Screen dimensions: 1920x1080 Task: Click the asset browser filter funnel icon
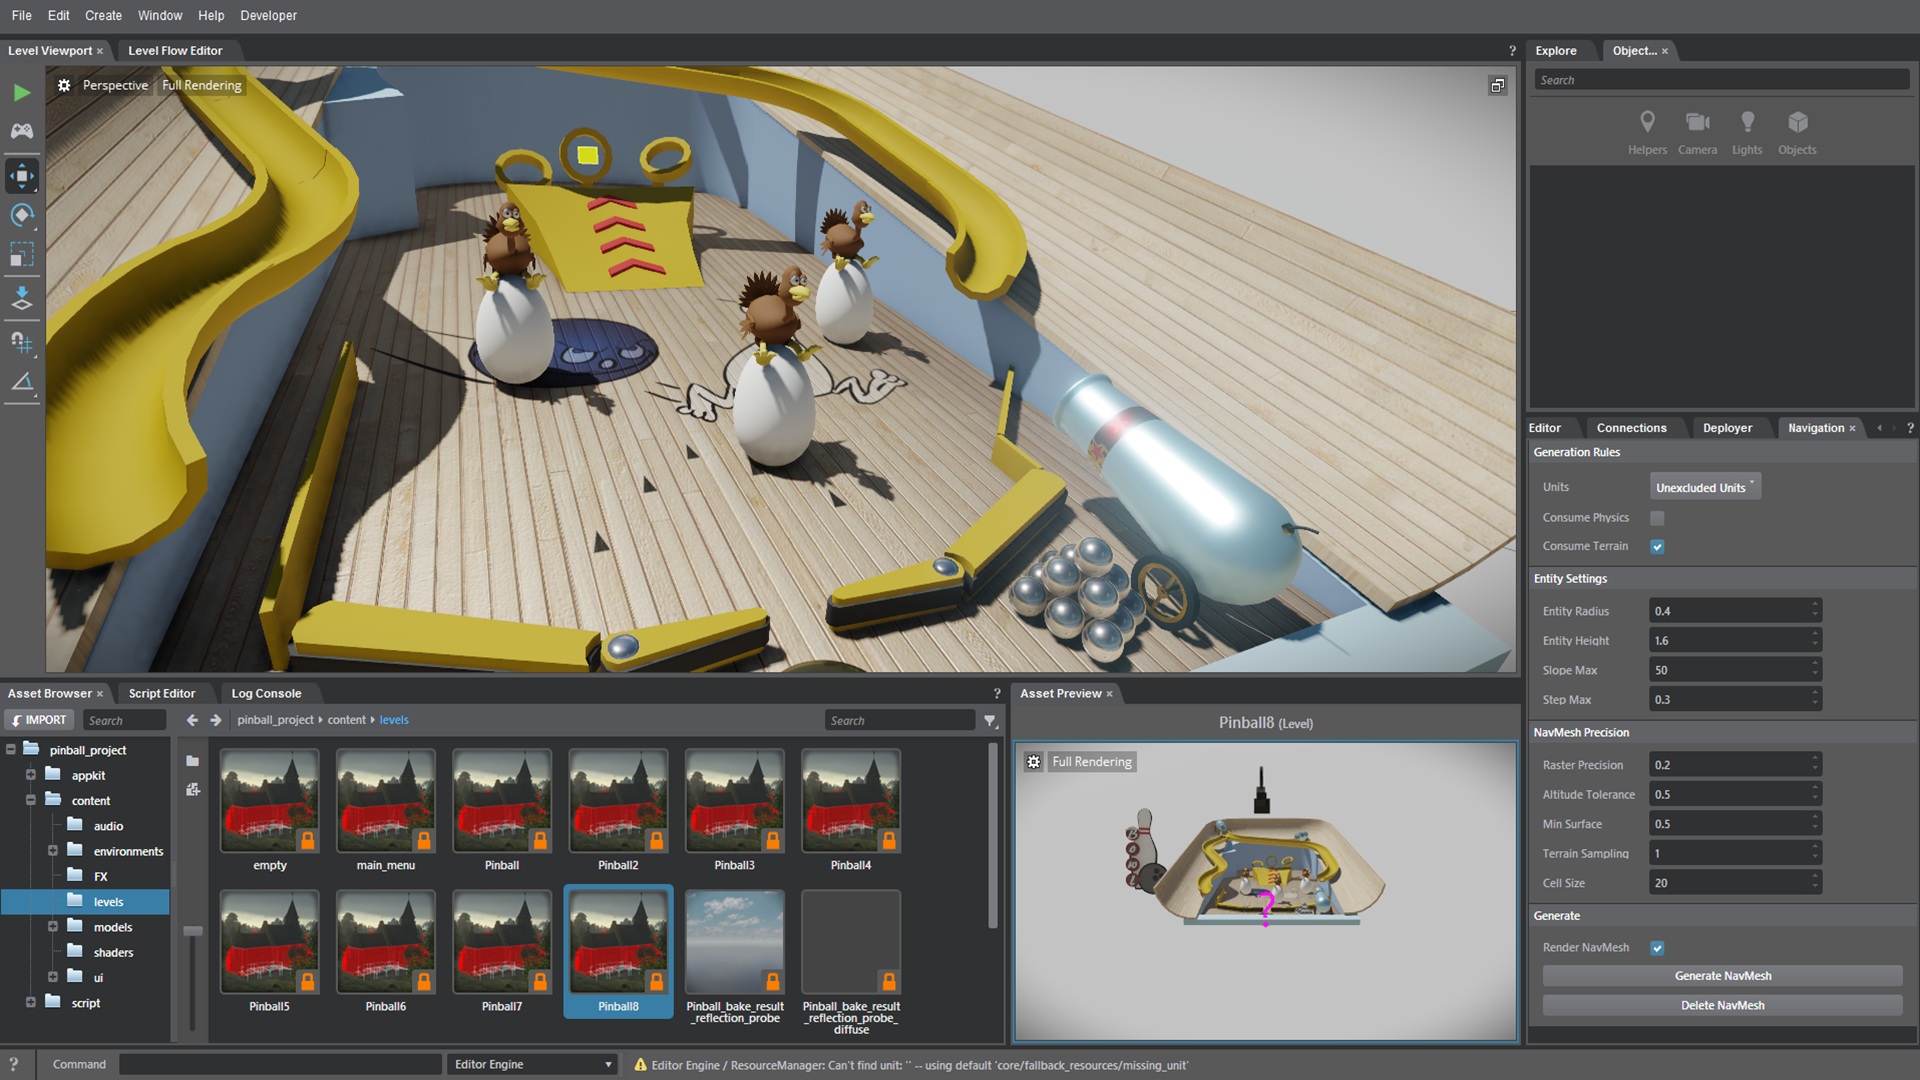990,721
